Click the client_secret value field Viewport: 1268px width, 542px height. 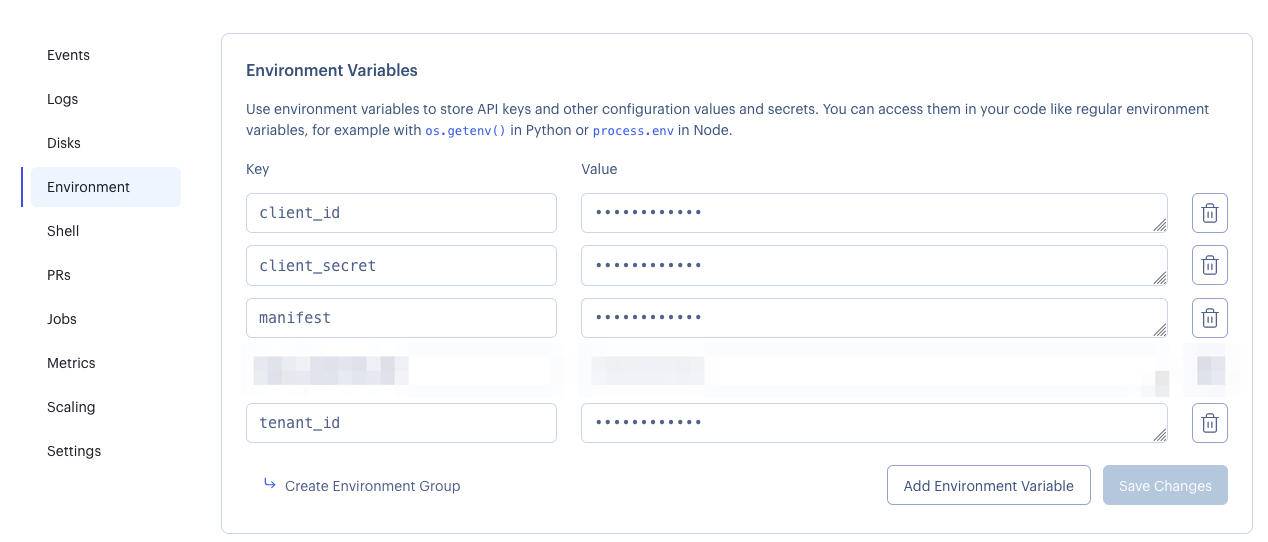(x=873, y=265)
